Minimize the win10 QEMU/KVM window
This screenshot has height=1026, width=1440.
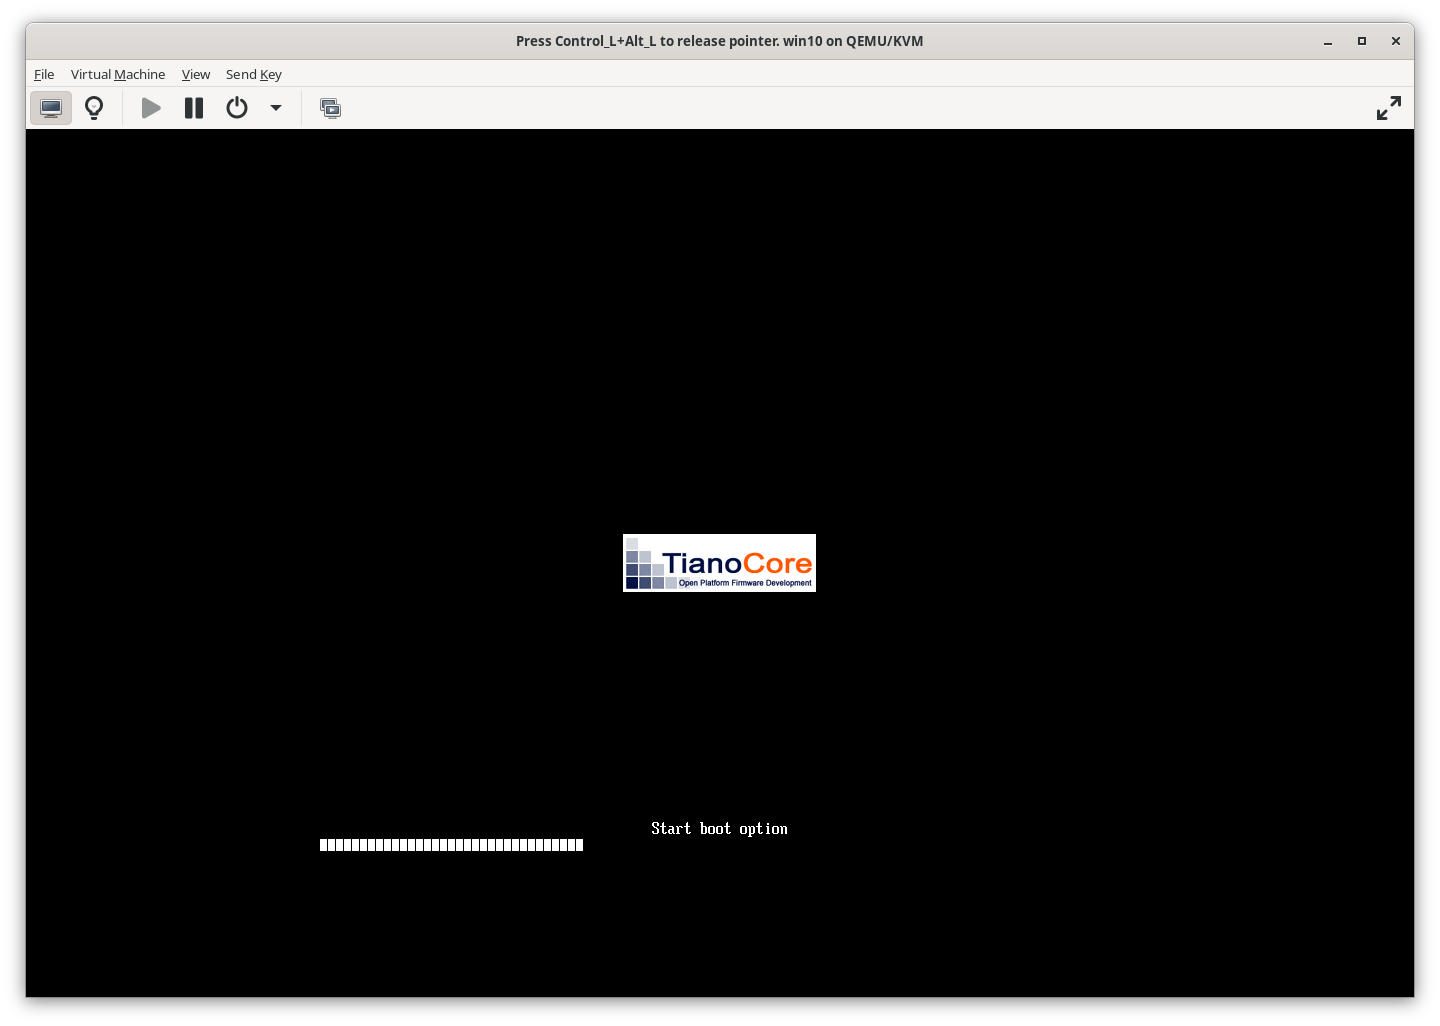[x=1328, y=41]
